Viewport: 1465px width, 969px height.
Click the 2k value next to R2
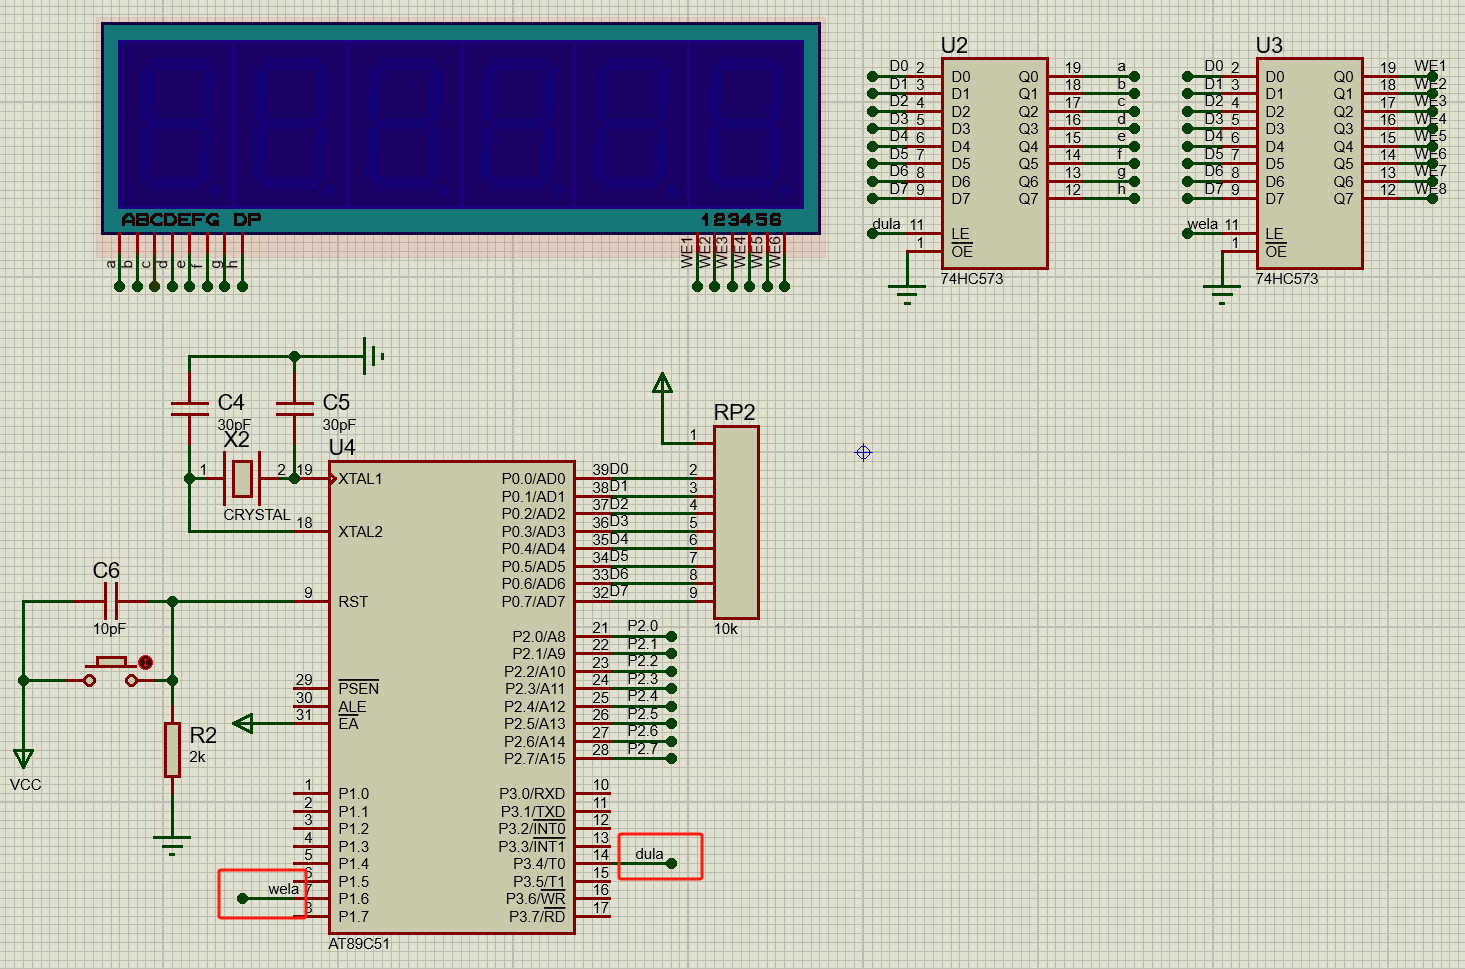[x=198, y=757]
